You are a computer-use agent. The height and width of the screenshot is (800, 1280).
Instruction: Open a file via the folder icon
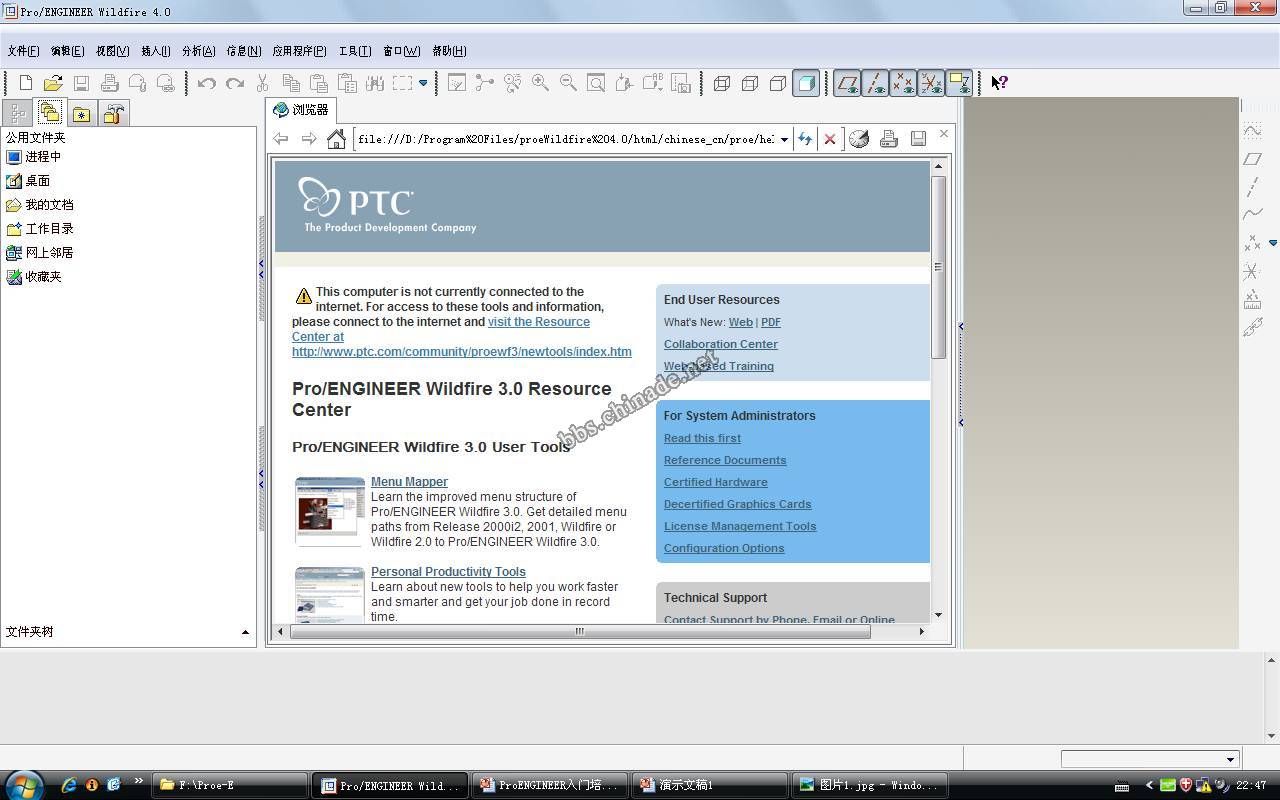(x=53, y=83)
